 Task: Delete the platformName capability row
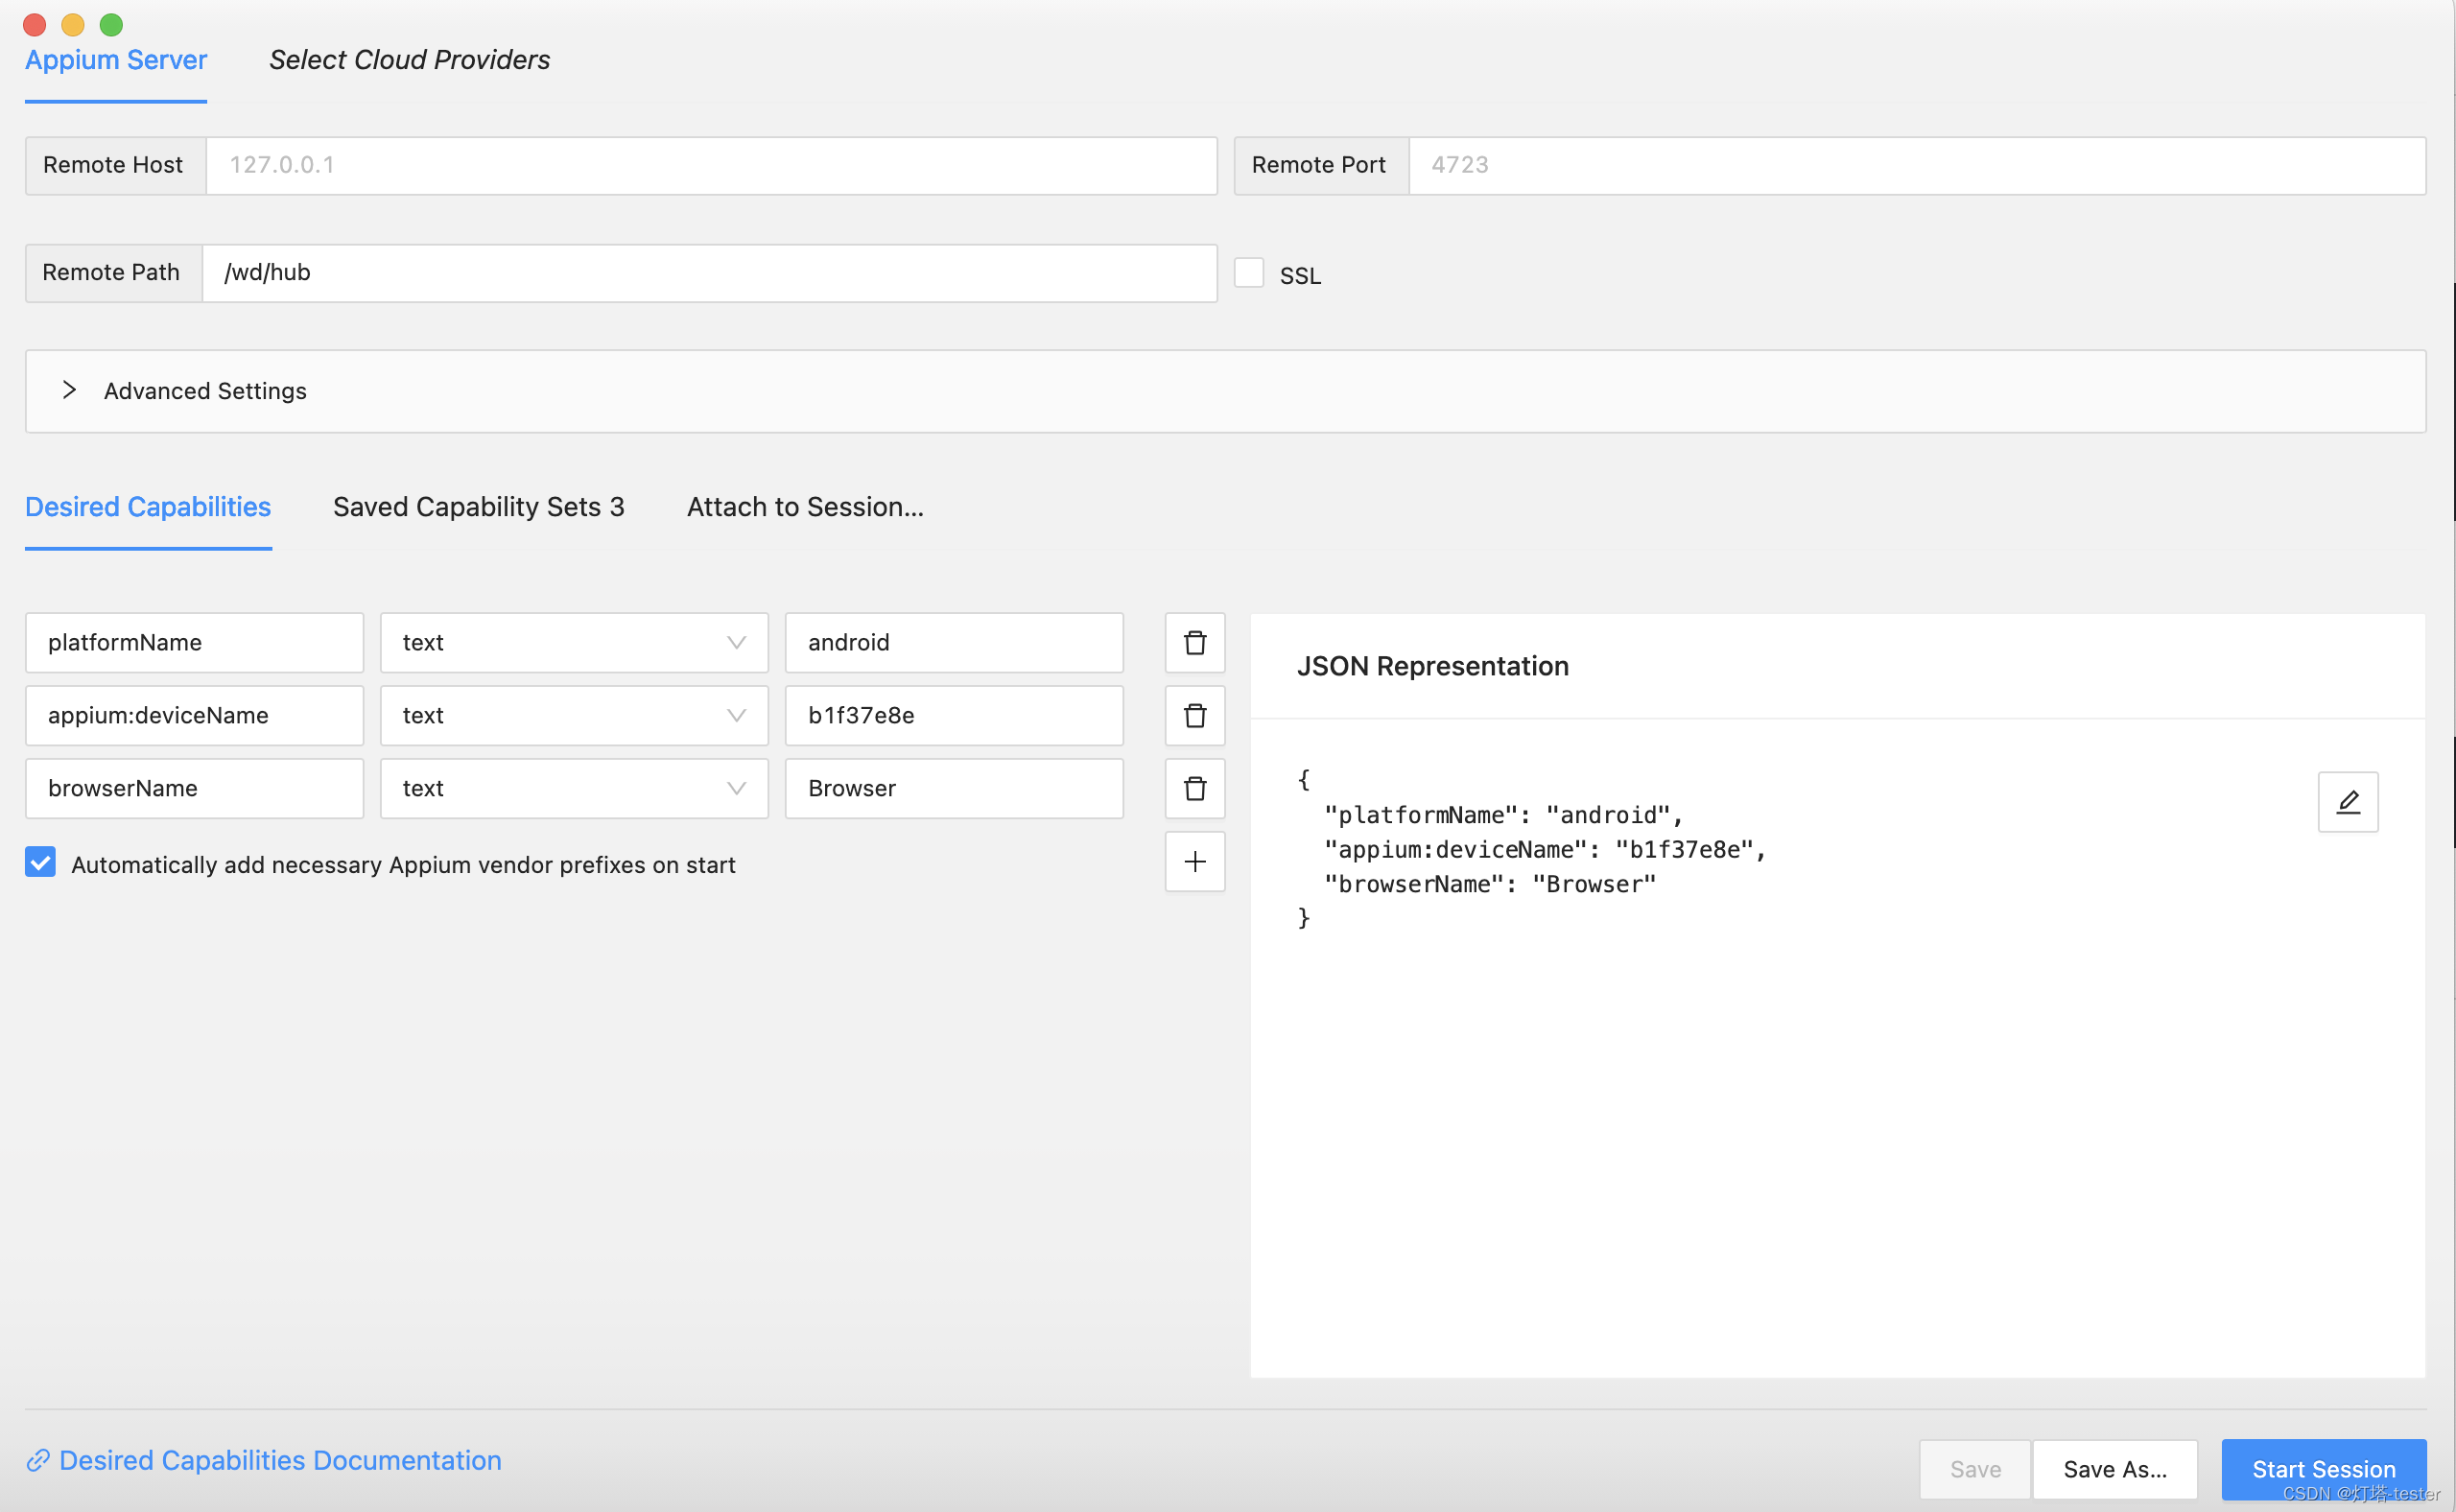click(1194, 642)
